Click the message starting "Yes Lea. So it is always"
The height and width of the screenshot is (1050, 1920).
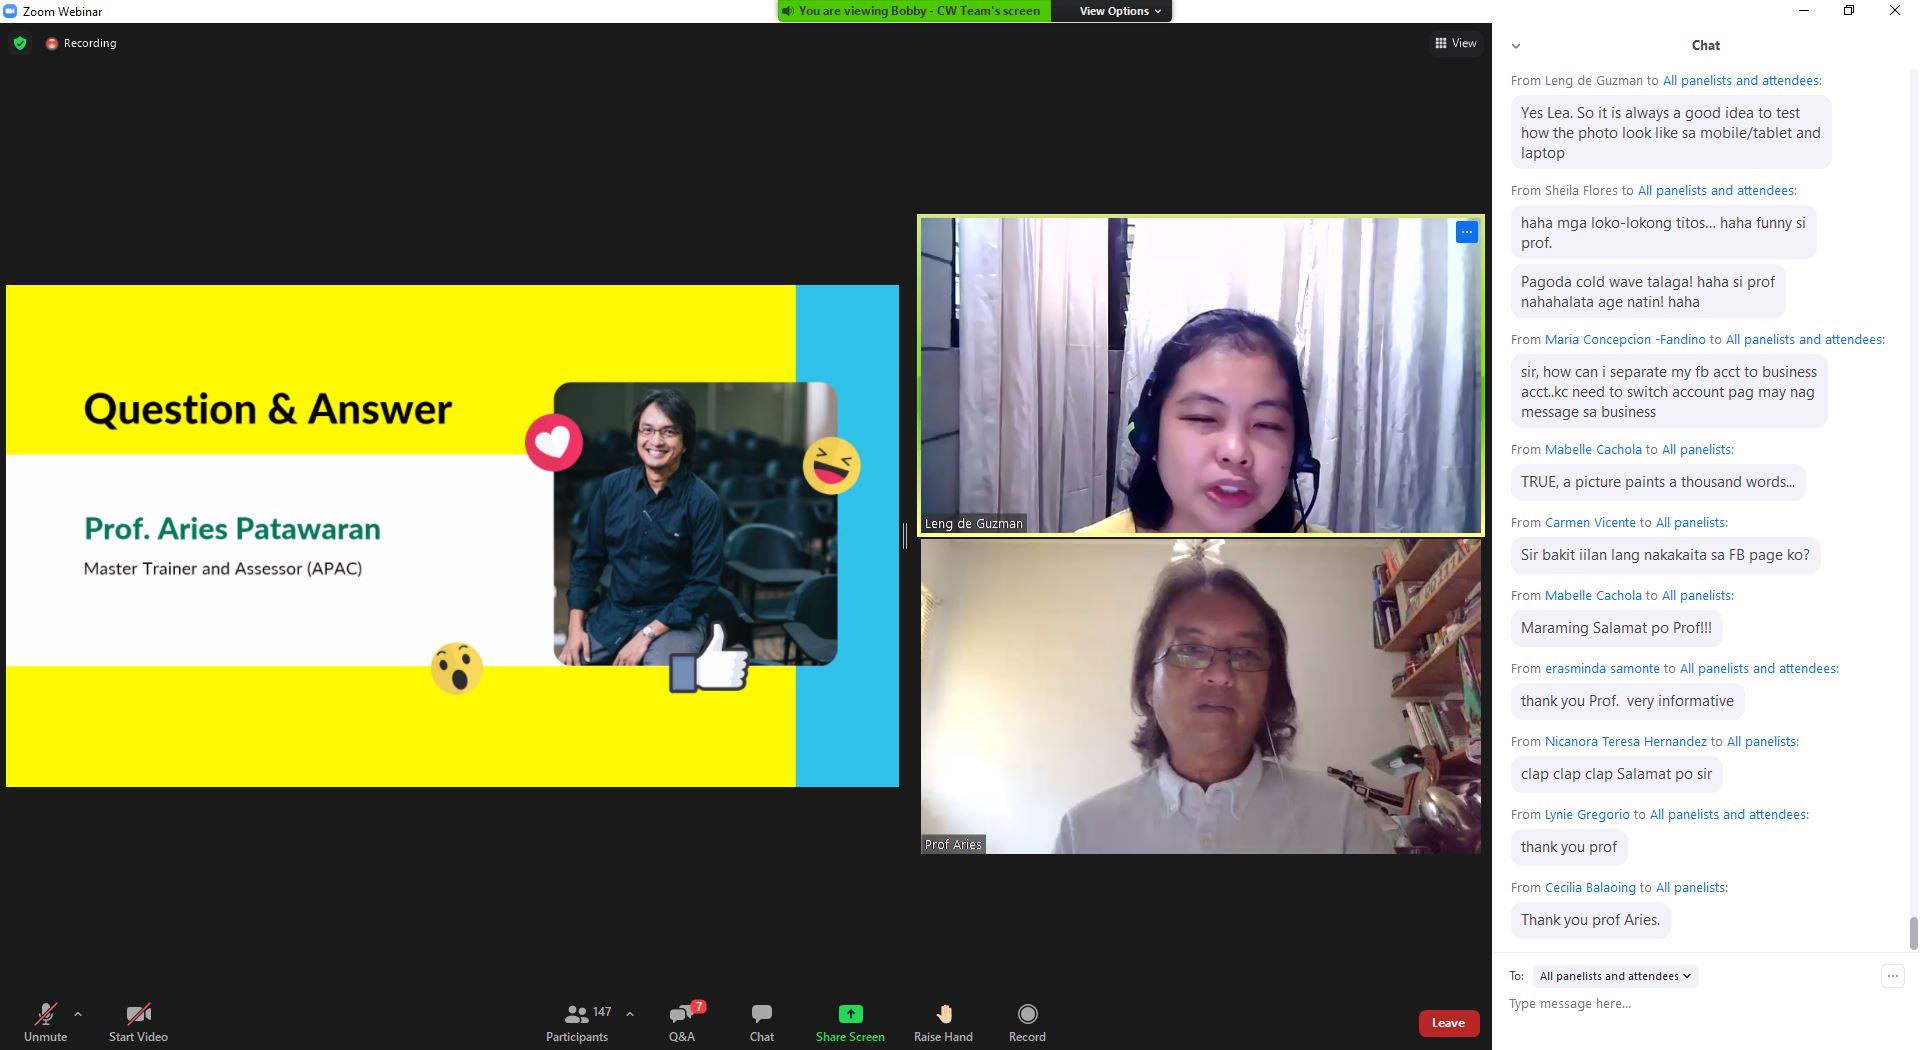click(1671, 133)
